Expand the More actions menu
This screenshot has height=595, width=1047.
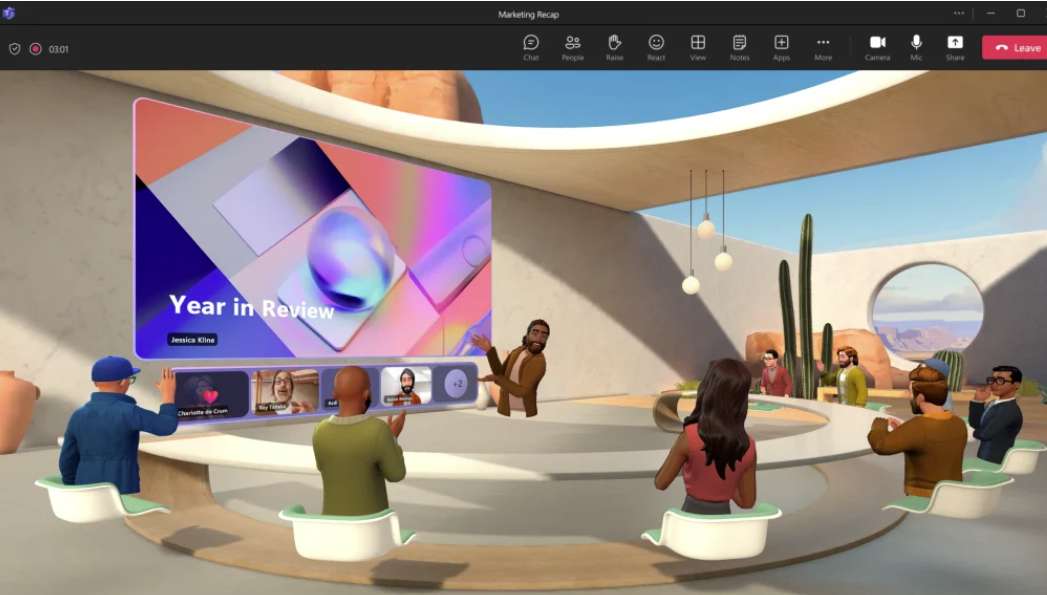coord(823,46)
